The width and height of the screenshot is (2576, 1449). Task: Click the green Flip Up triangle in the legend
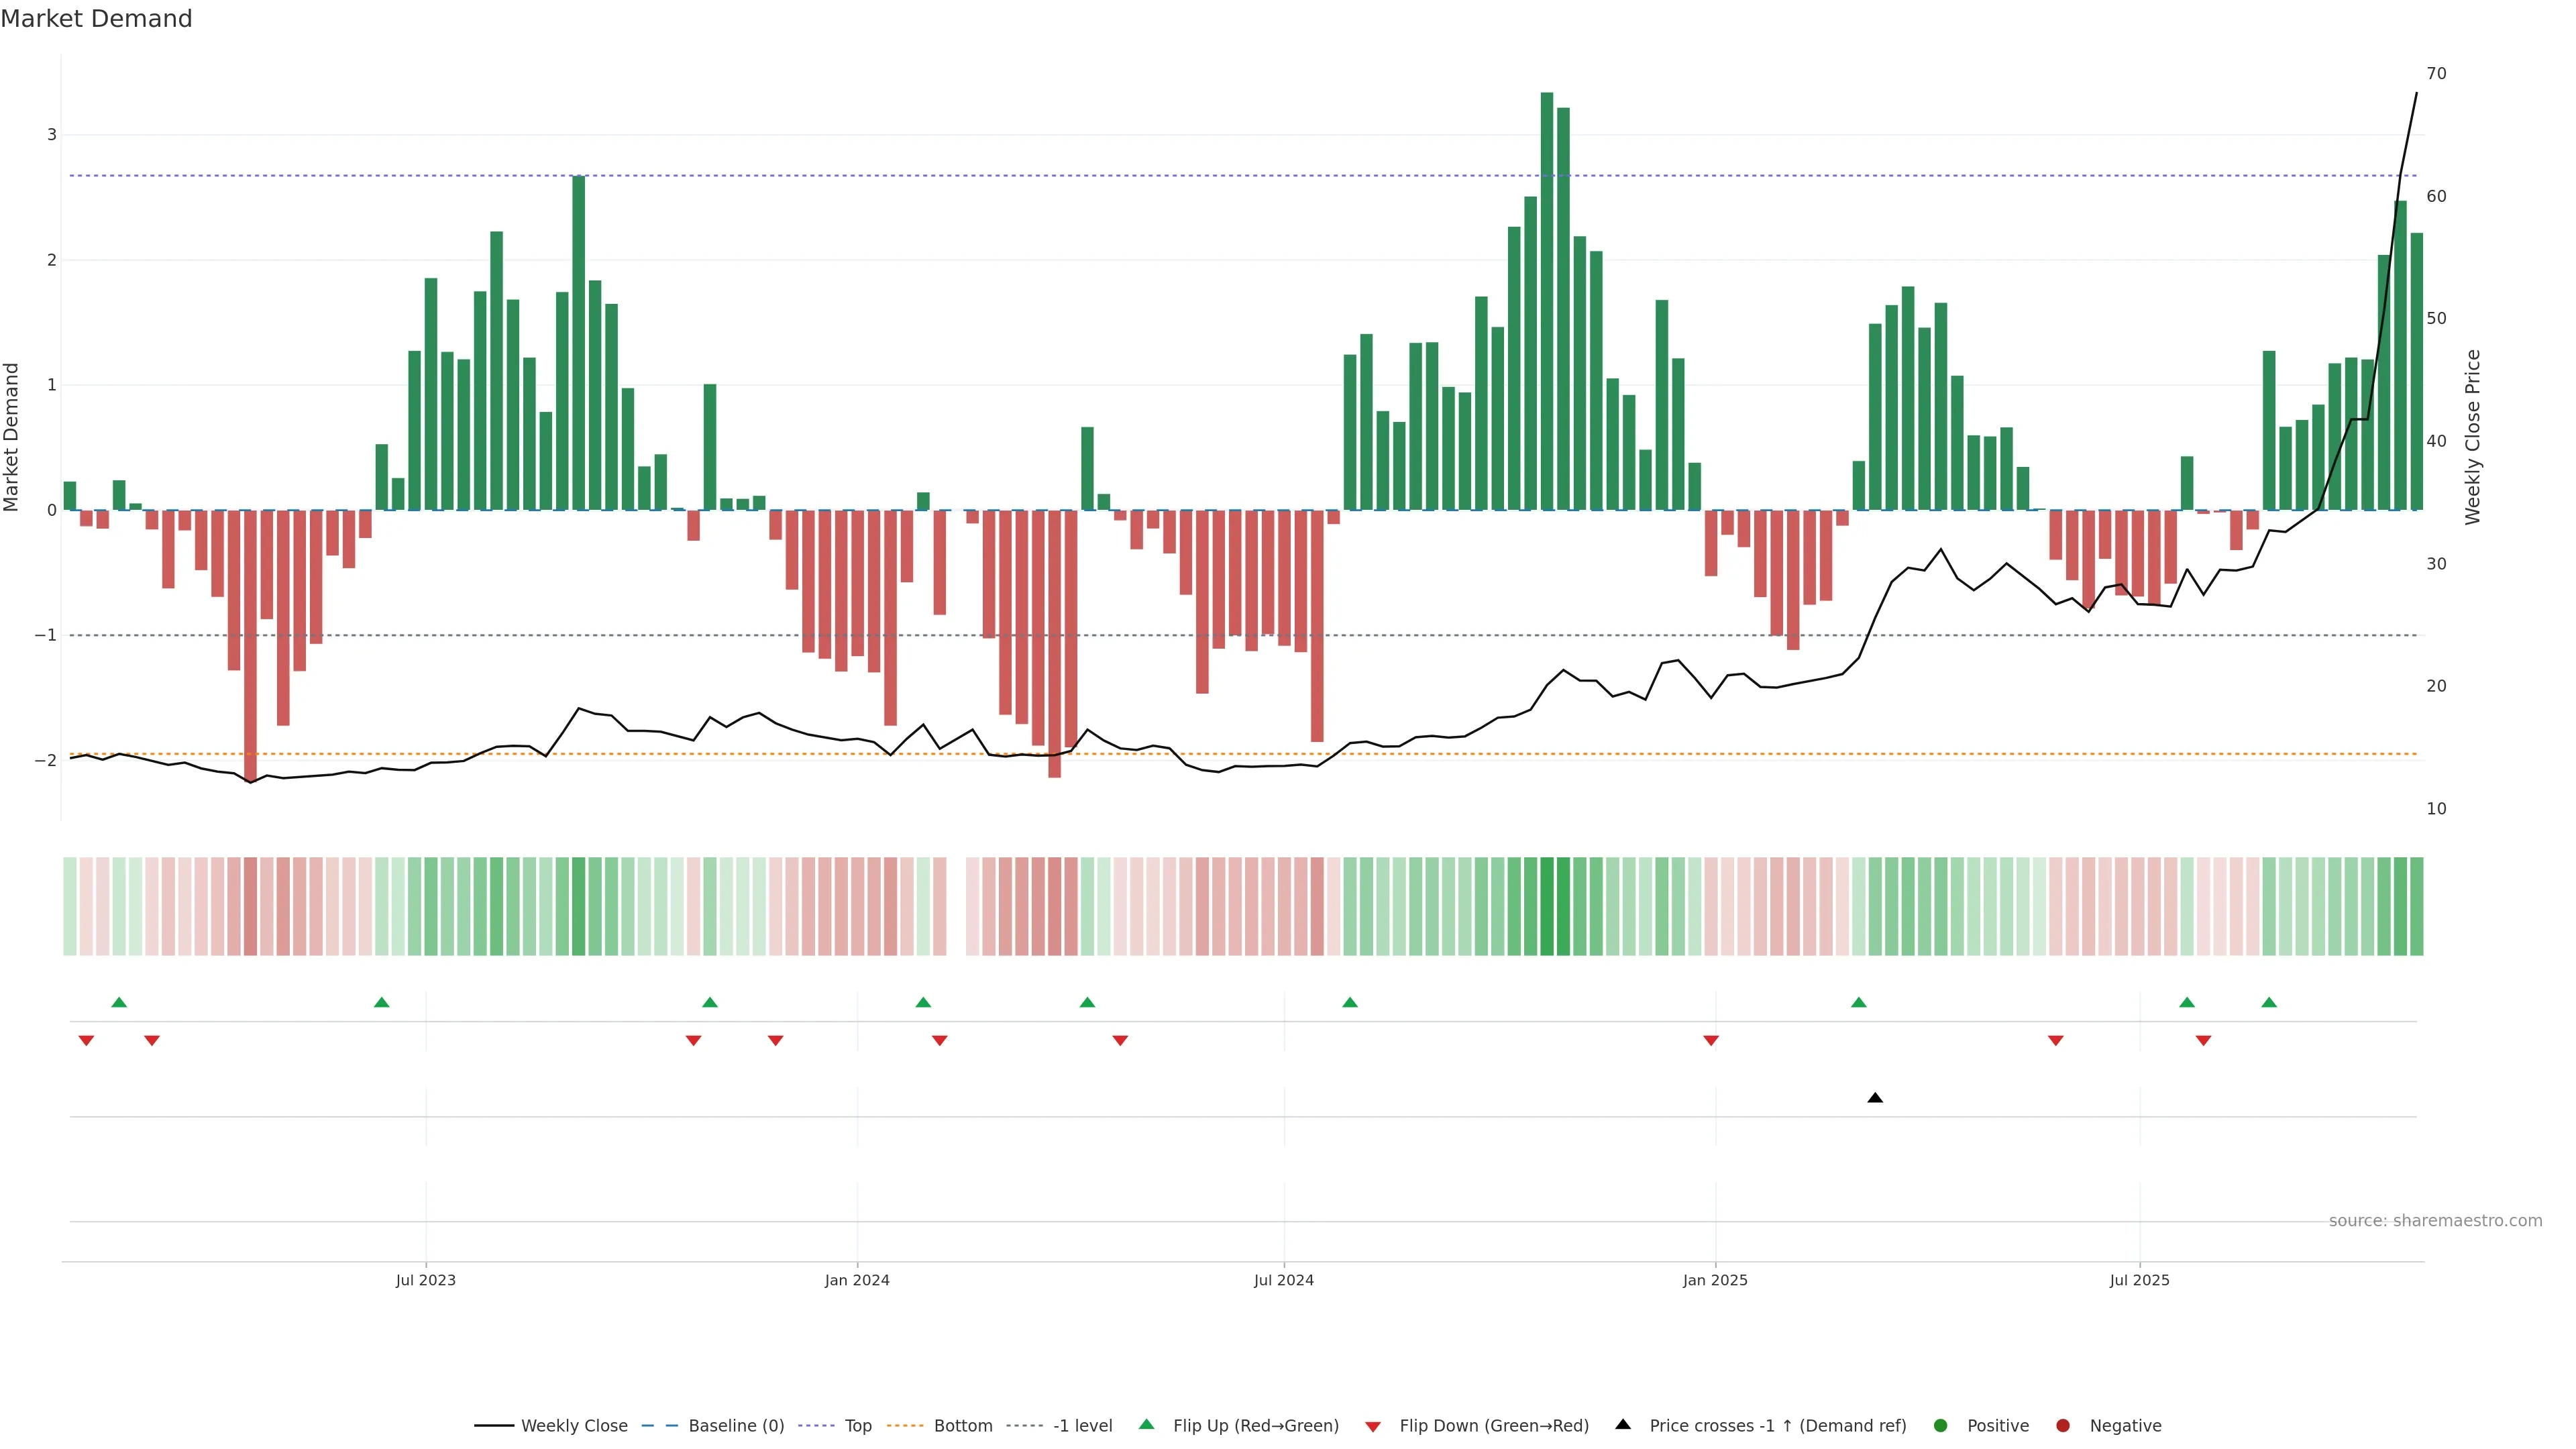pyautogui.click(x=1147, y=1424)
